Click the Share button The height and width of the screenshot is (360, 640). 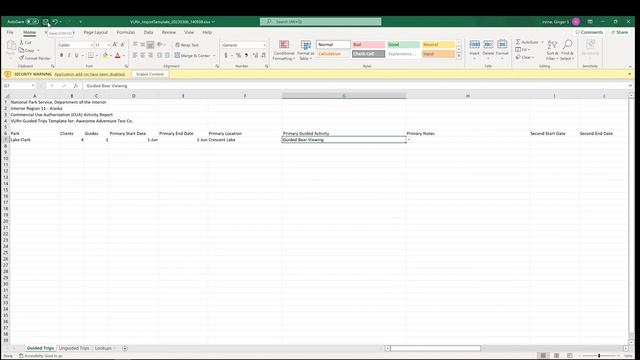pyautogui.click(x=619, y=32)
